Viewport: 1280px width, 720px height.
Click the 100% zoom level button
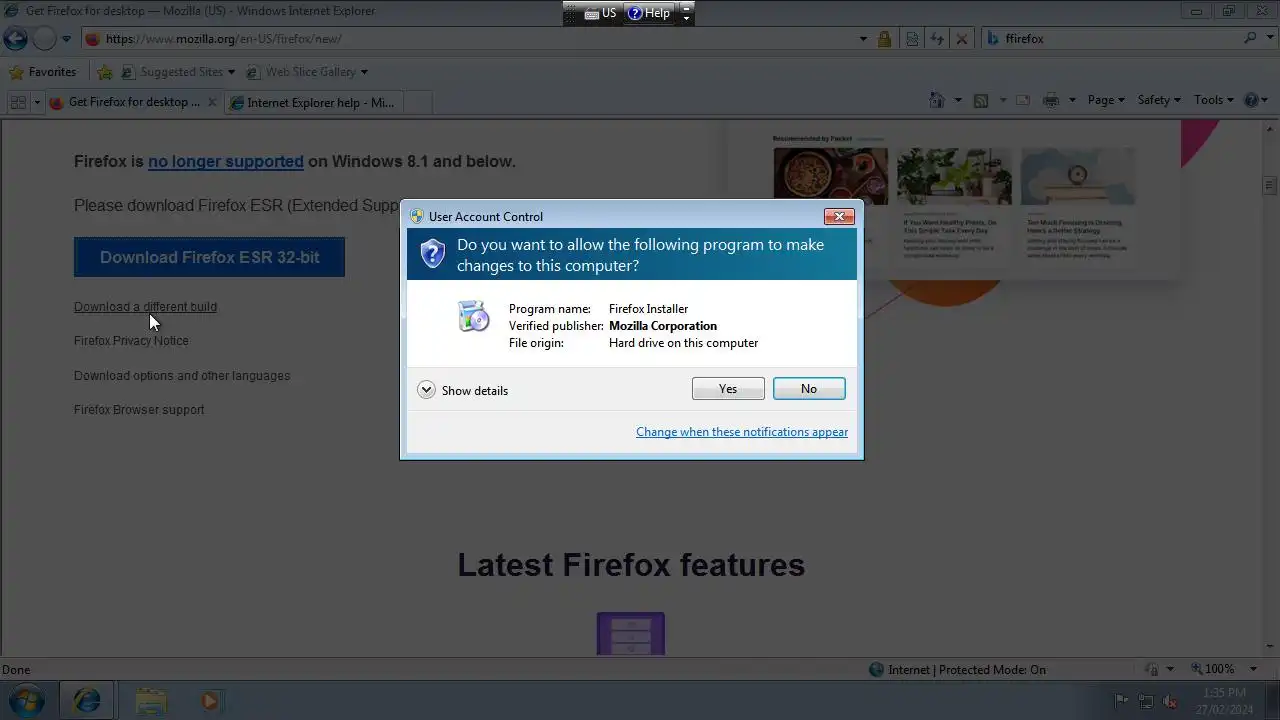(x=1213, y=669)
